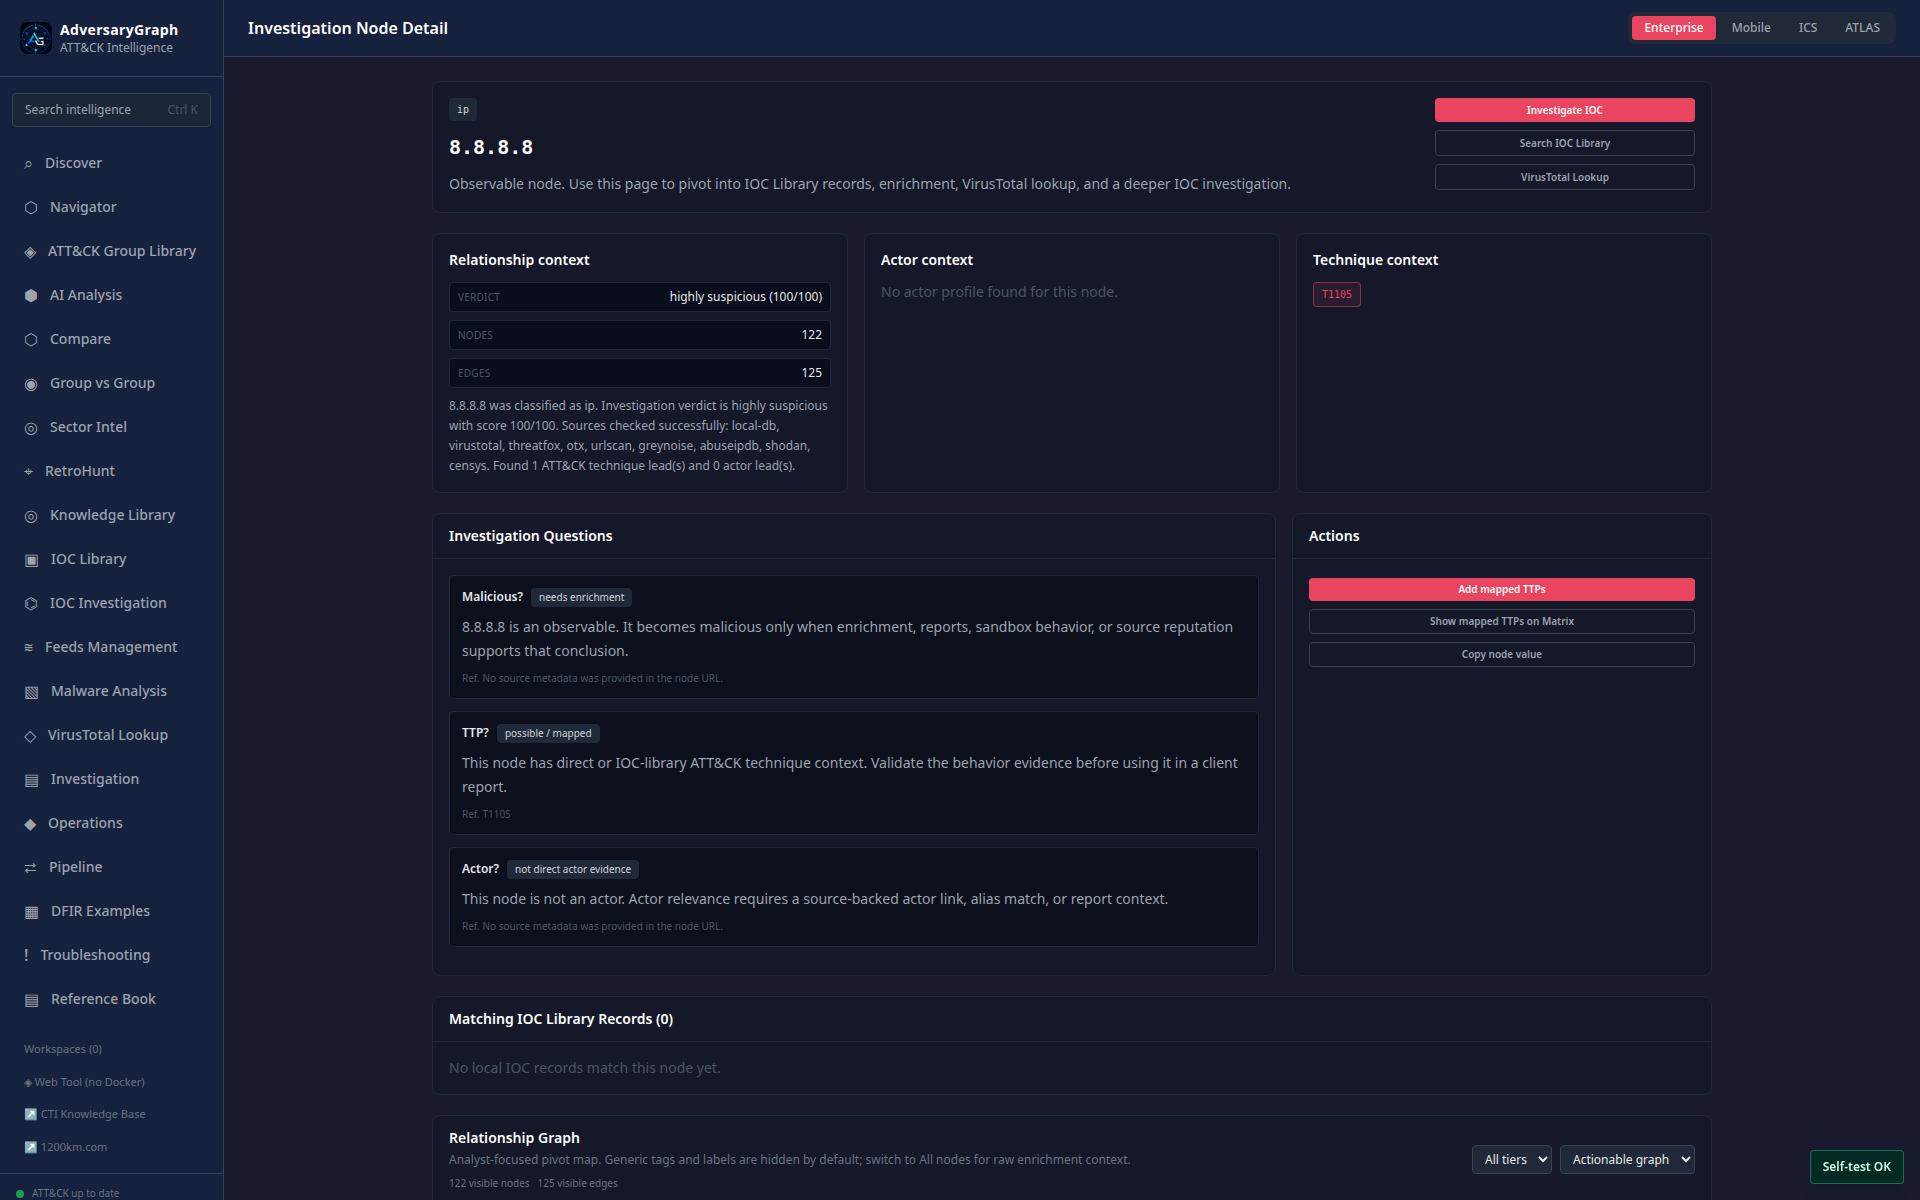Click the Web Tool (no Docker) link
Image resolution: width=1920 pixels, height=1200 pixels.
tap(89, 1082)
